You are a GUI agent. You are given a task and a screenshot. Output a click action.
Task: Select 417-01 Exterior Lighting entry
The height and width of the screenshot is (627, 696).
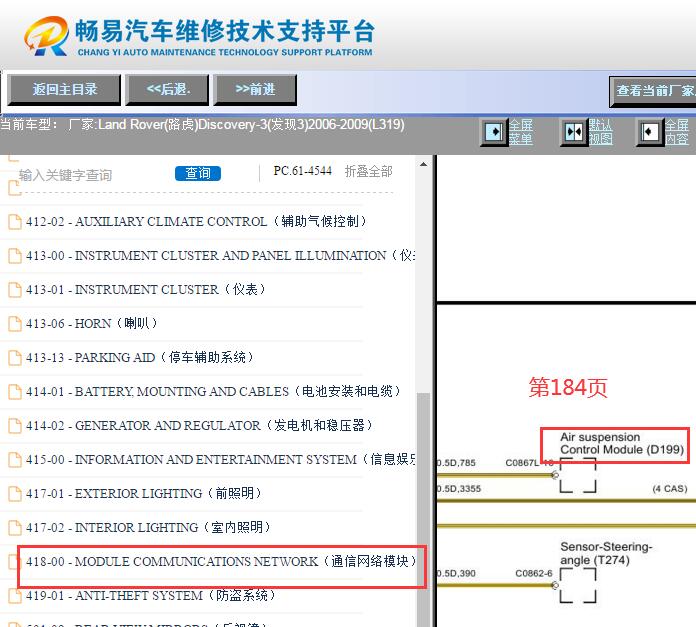pos(143,493)
